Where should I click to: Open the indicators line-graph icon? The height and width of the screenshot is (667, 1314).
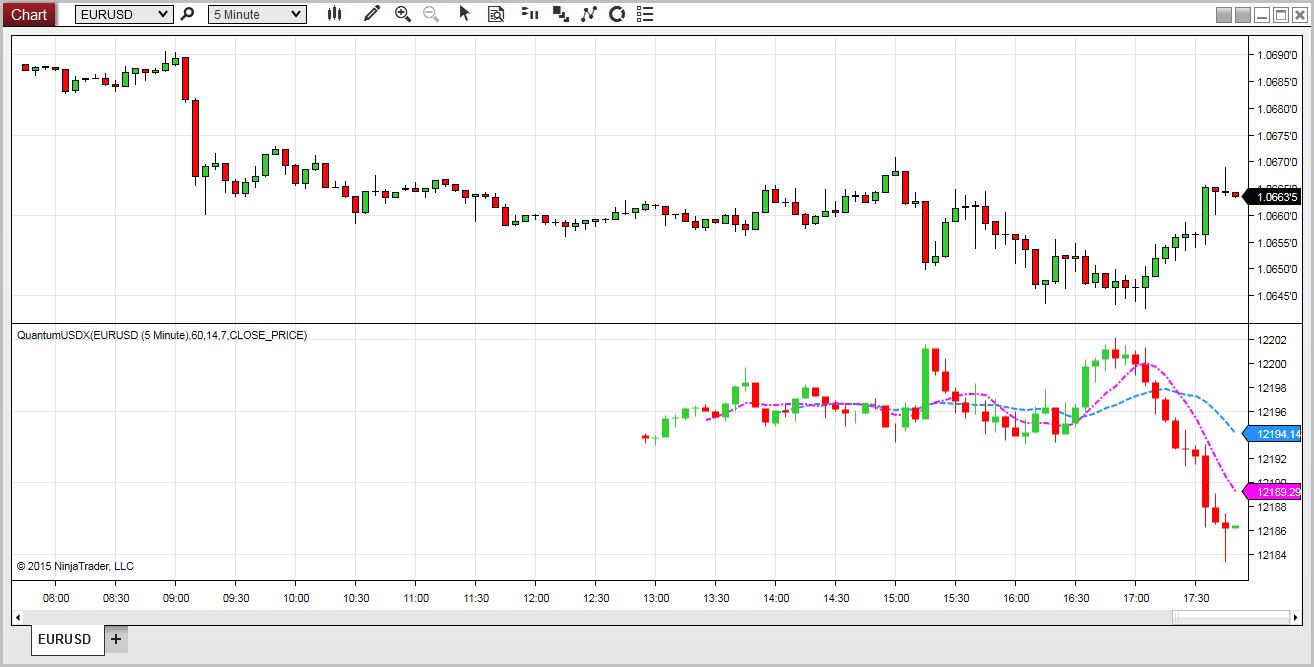[589, 14]
